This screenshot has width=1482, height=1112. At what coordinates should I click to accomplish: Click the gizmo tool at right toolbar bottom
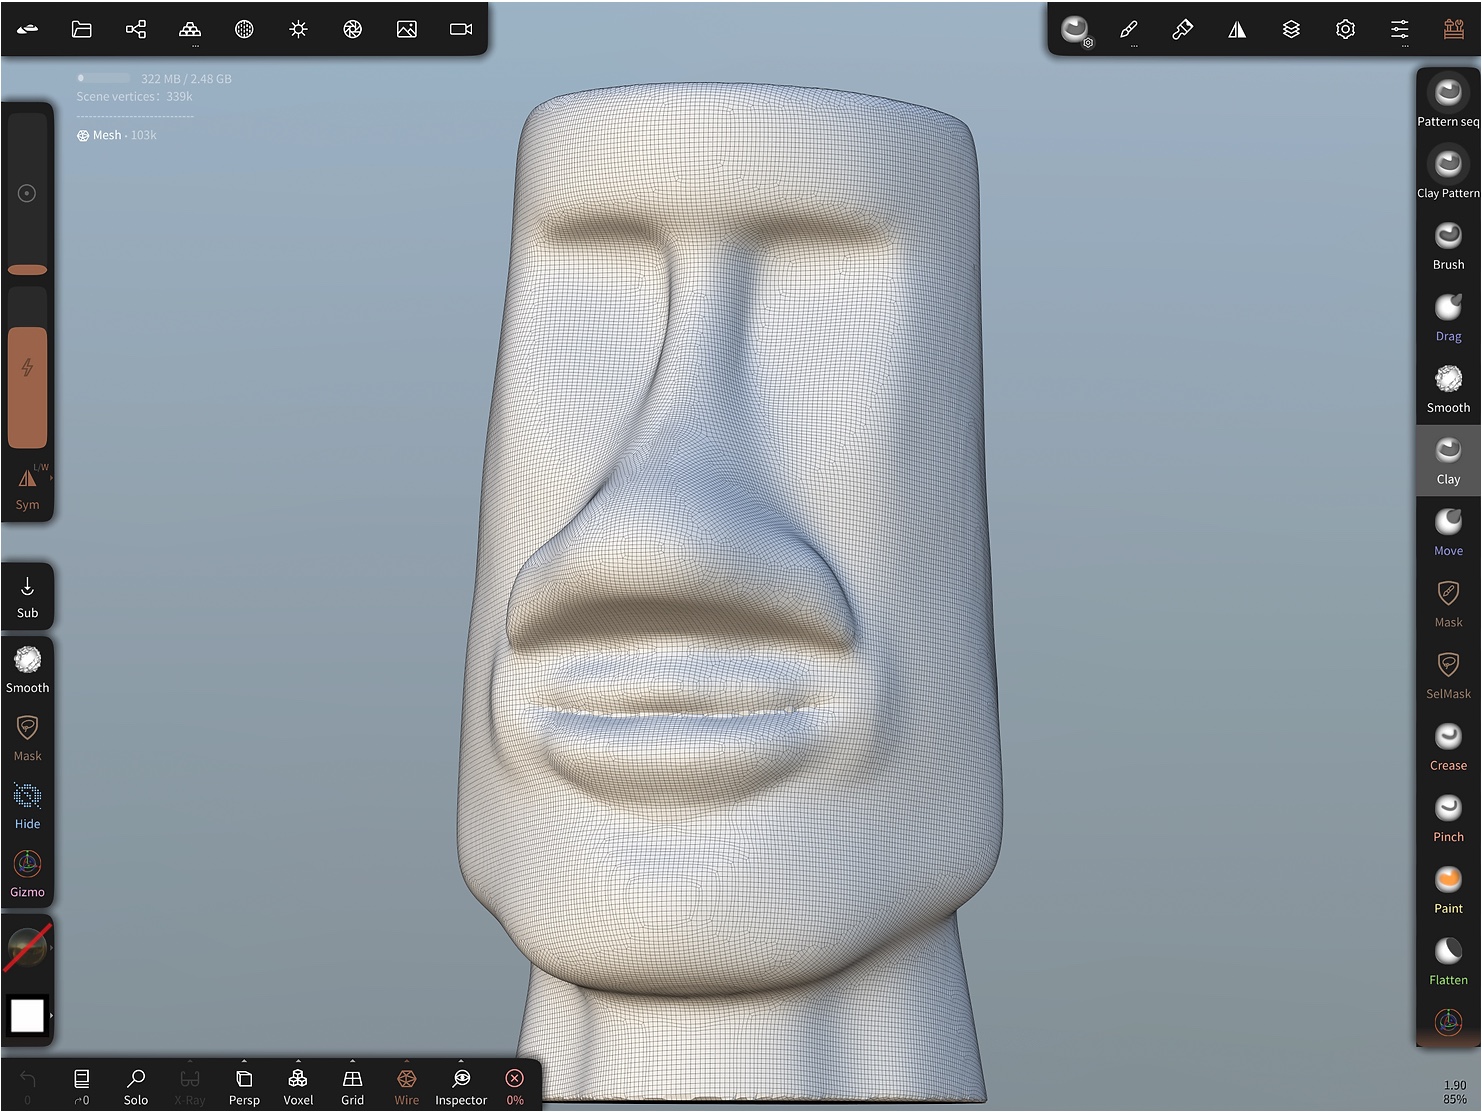click(1448, 1022)
